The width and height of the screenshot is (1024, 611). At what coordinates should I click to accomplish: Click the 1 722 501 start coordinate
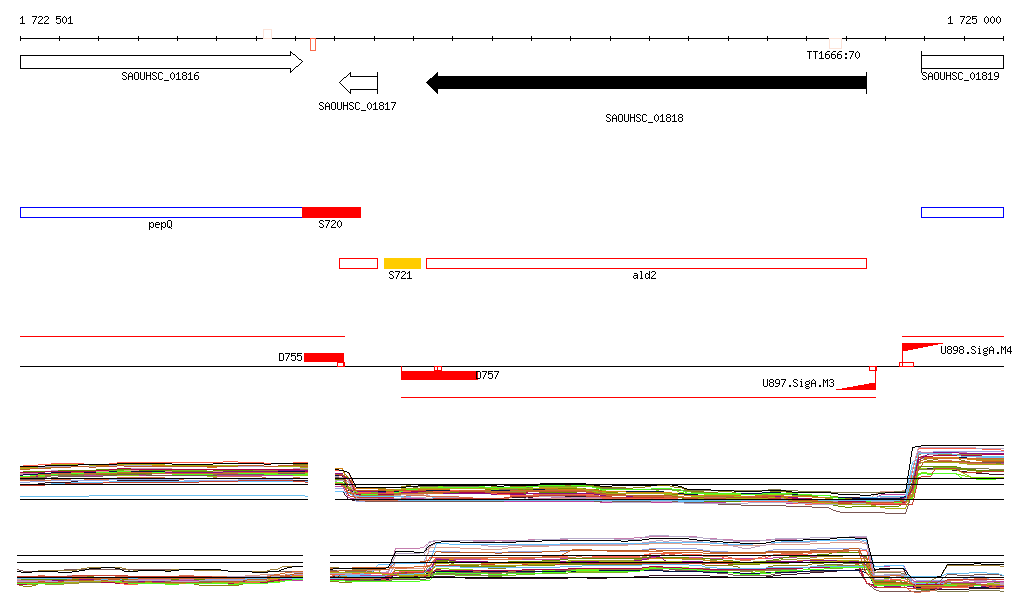coord(46,20)
